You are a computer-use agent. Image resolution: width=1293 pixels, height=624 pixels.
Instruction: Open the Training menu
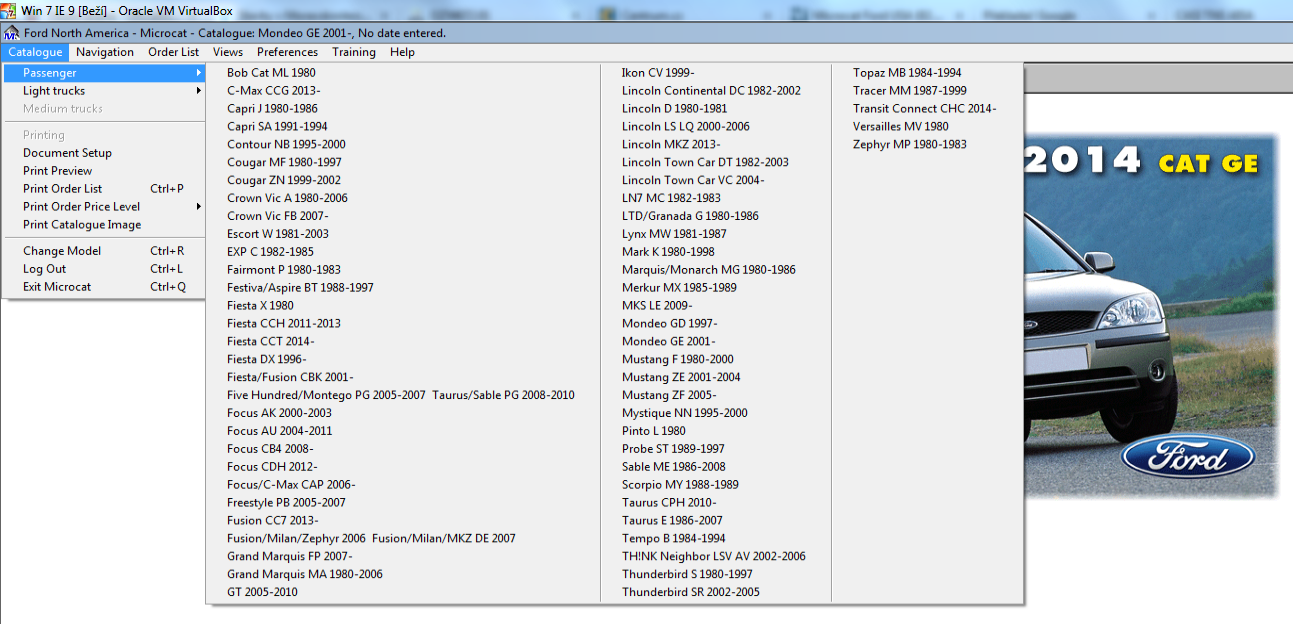click(353, 52)
